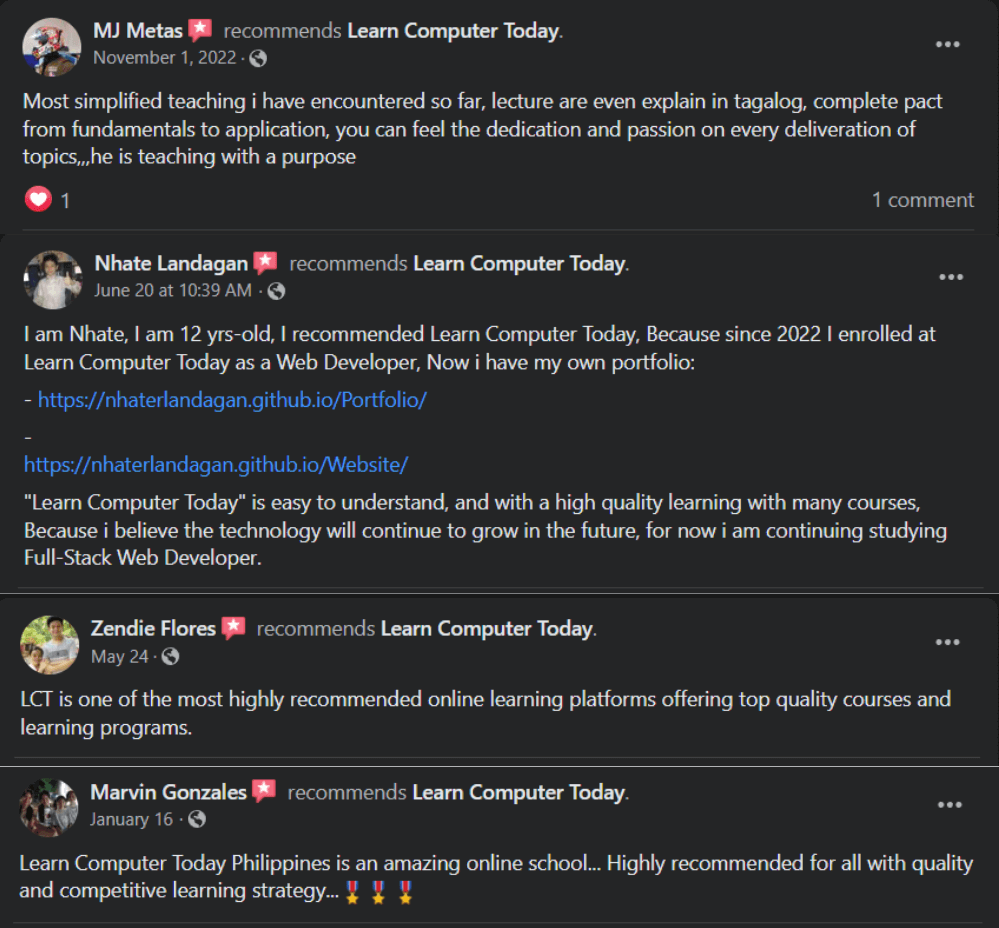This screenshot has width=999, height=928.
Task: Visit Marvin Gonzales profile name
Action: point(168,792)
